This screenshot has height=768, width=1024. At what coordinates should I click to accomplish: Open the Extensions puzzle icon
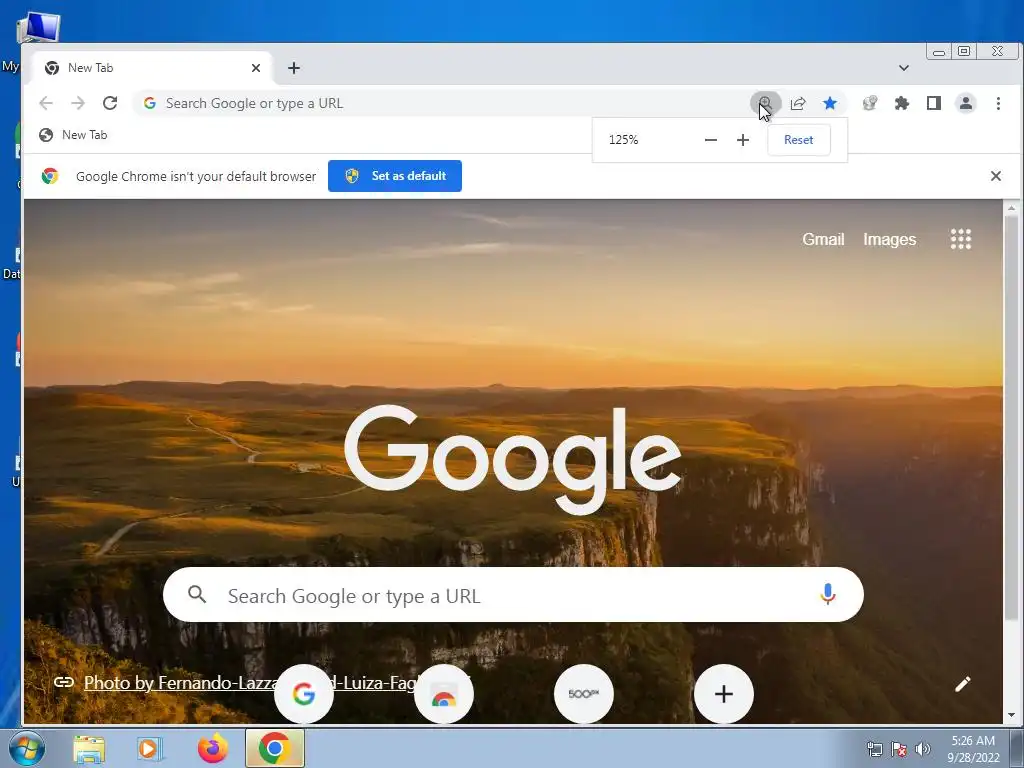(901, 103)
